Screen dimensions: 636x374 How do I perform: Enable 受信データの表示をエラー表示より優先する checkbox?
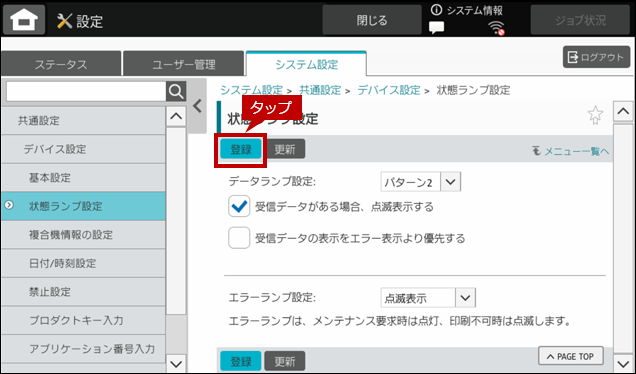coord(239,238)
